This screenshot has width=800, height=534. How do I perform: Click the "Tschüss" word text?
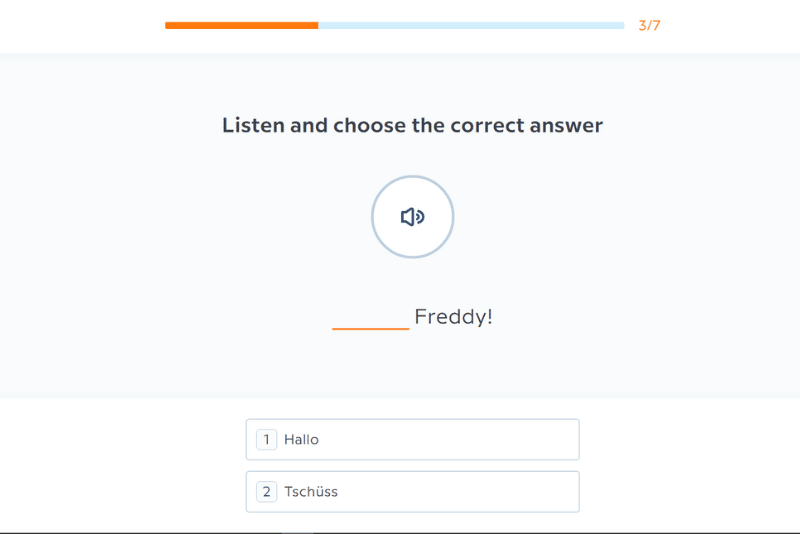pos(311,491)
